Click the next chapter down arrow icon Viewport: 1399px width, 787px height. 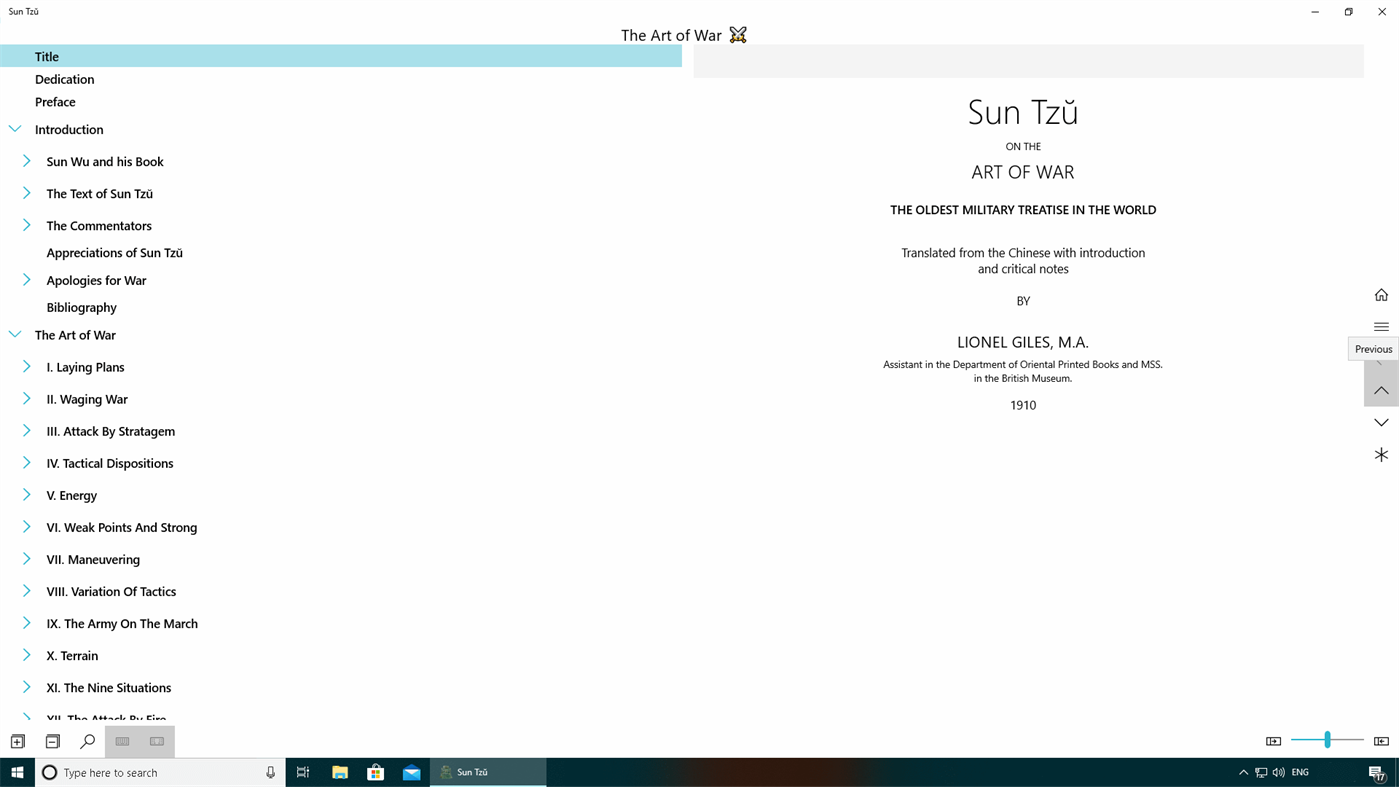[x=1381, y=422]
